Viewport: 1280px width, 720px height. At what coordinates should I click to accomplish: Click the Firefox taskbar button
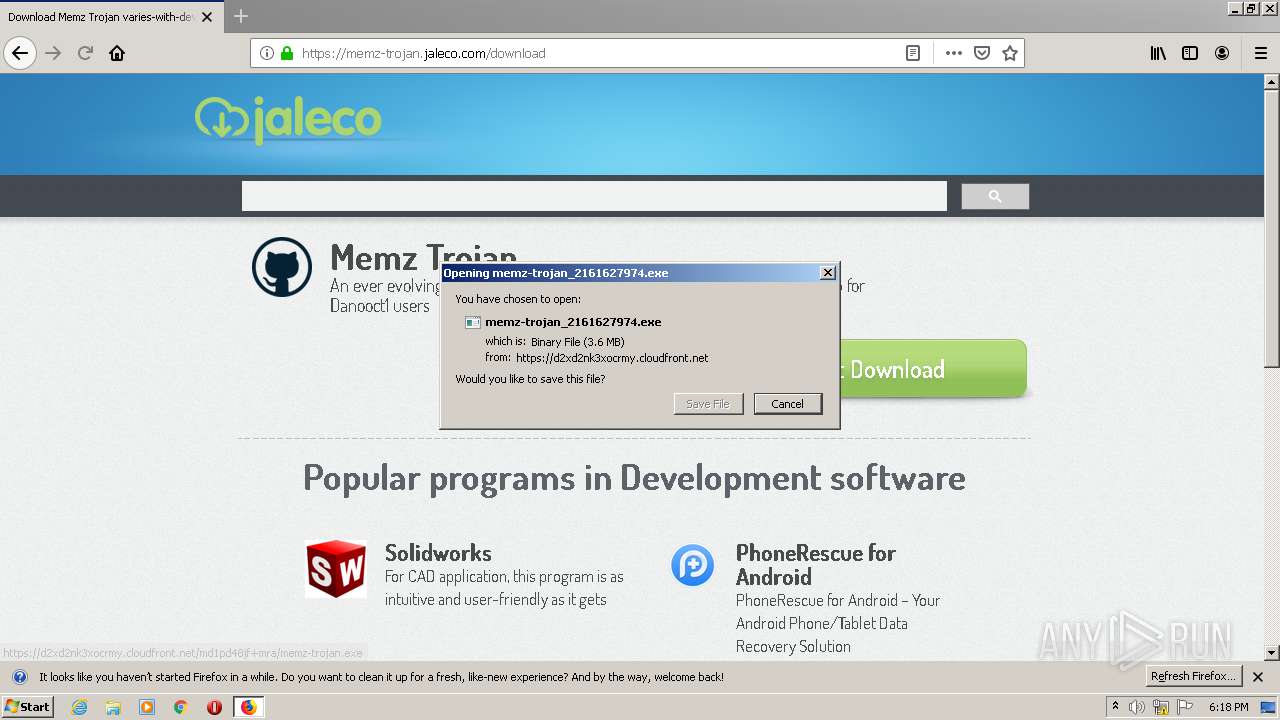pos(248,707)
